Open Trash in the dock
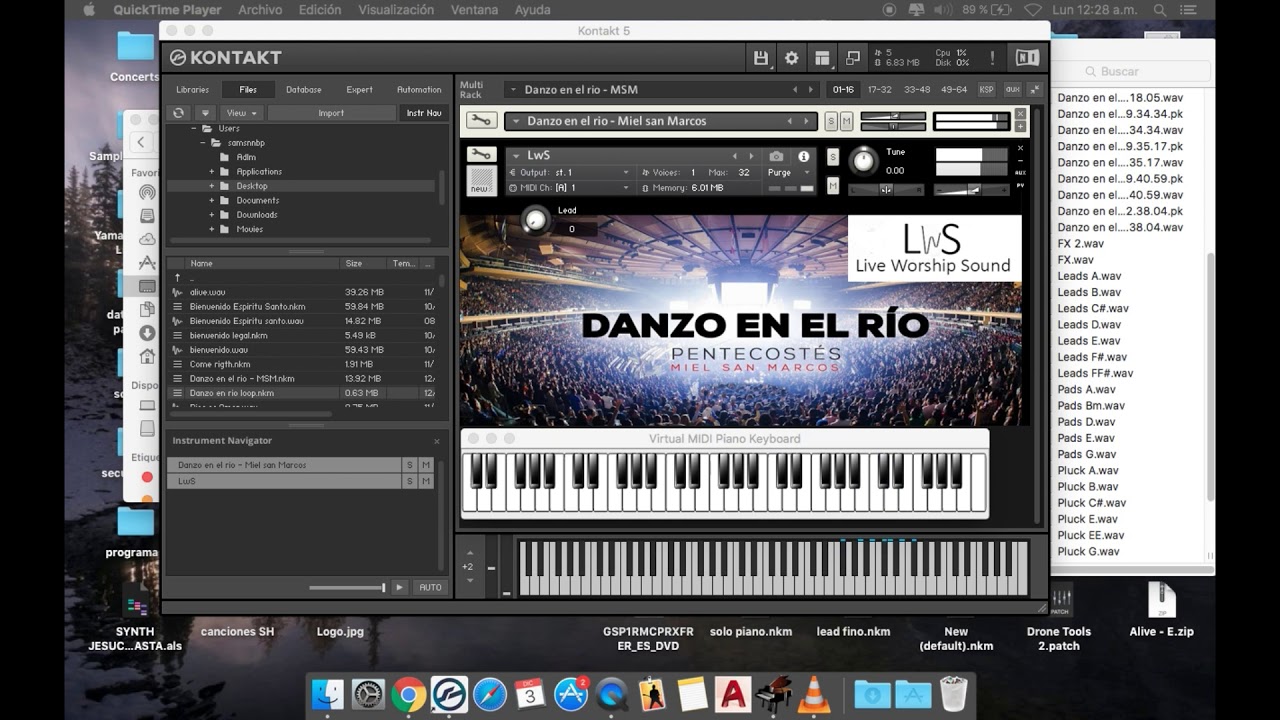The width and height of the screenshot is (1280, 720). pyautogui.click(x=953, y=694)
